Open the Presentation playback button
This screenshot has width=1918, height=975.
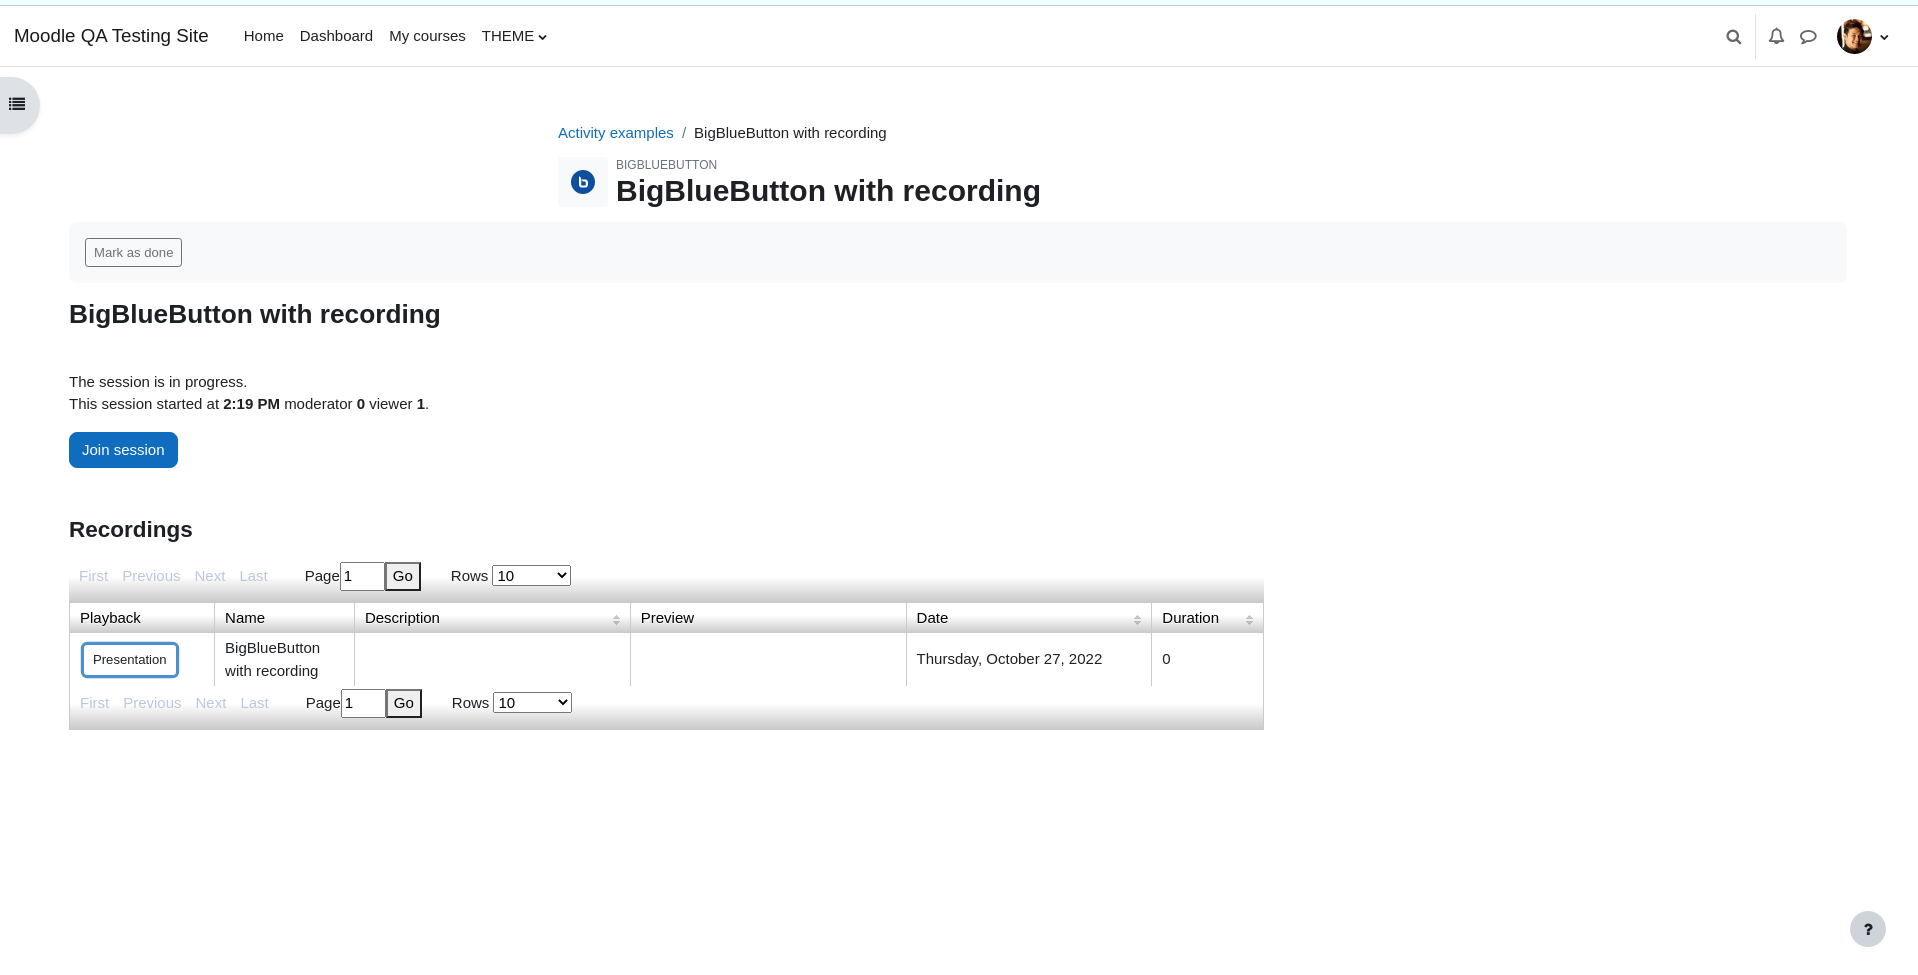click(130, 660)
